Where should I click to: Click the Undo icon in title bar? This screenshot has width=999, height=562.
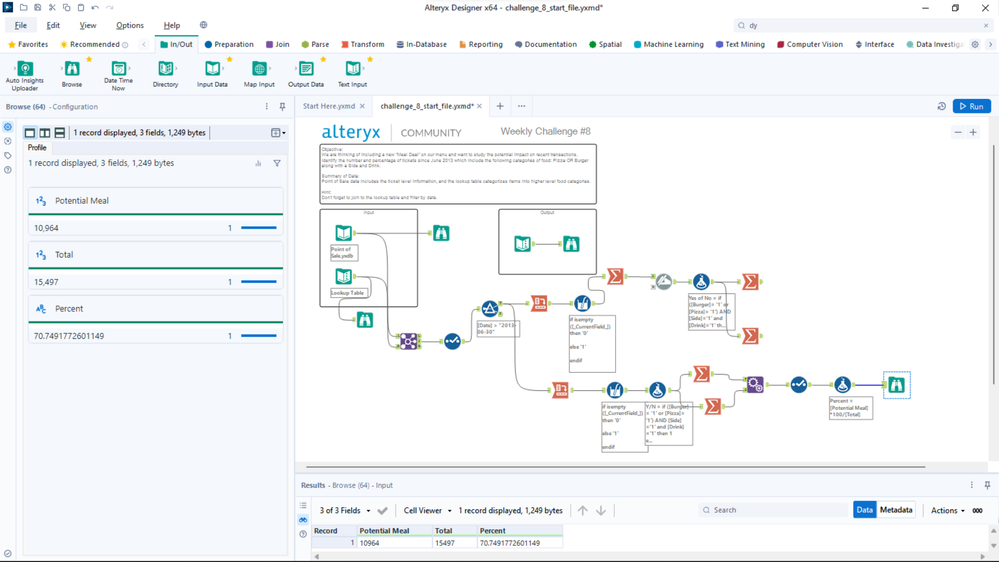pos(95,8)
